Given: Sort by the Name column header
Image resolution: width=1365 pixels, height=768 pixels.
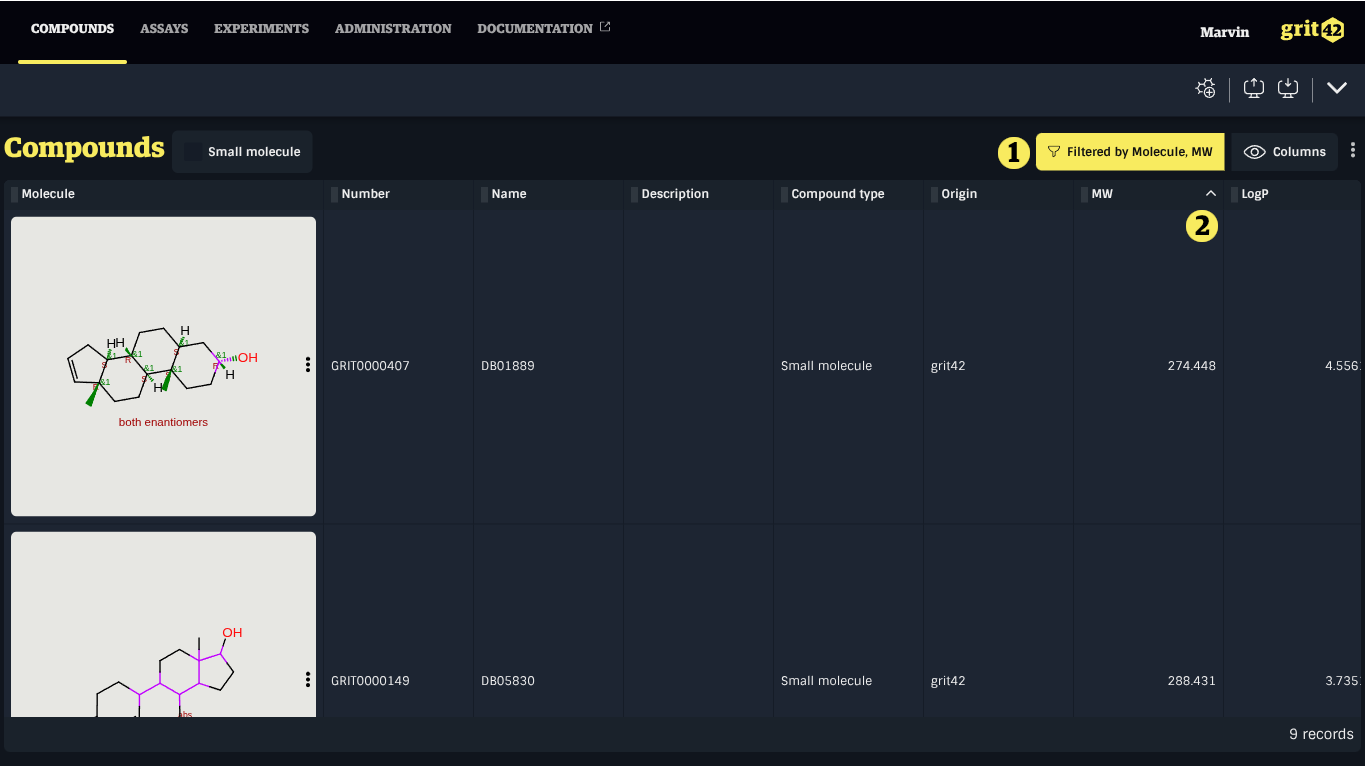Looking at the screenshot, I should coord(509,194).
